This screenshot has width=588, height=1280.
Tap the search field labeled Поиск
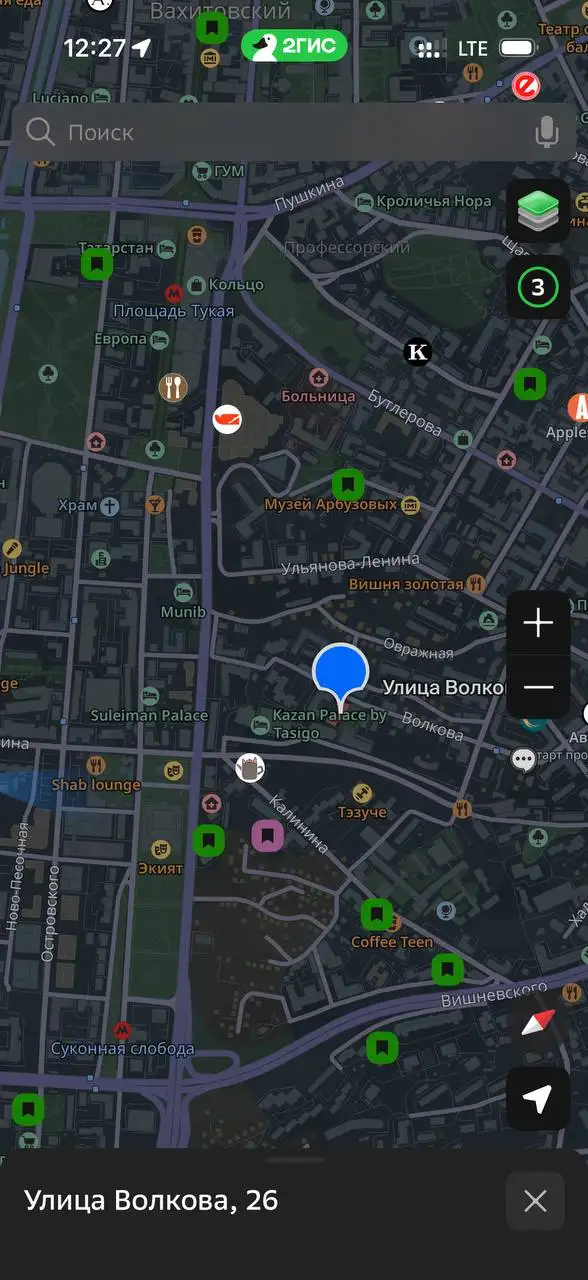(x=294, y=132)
